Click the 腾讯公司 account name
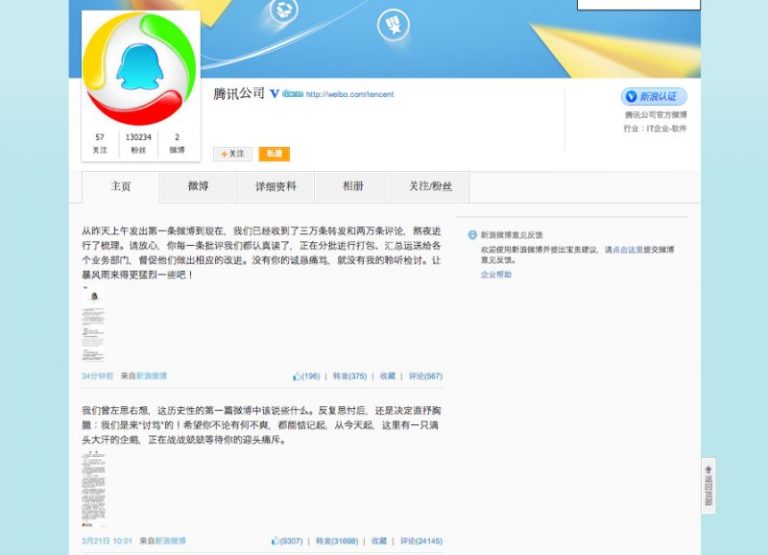 239,94
